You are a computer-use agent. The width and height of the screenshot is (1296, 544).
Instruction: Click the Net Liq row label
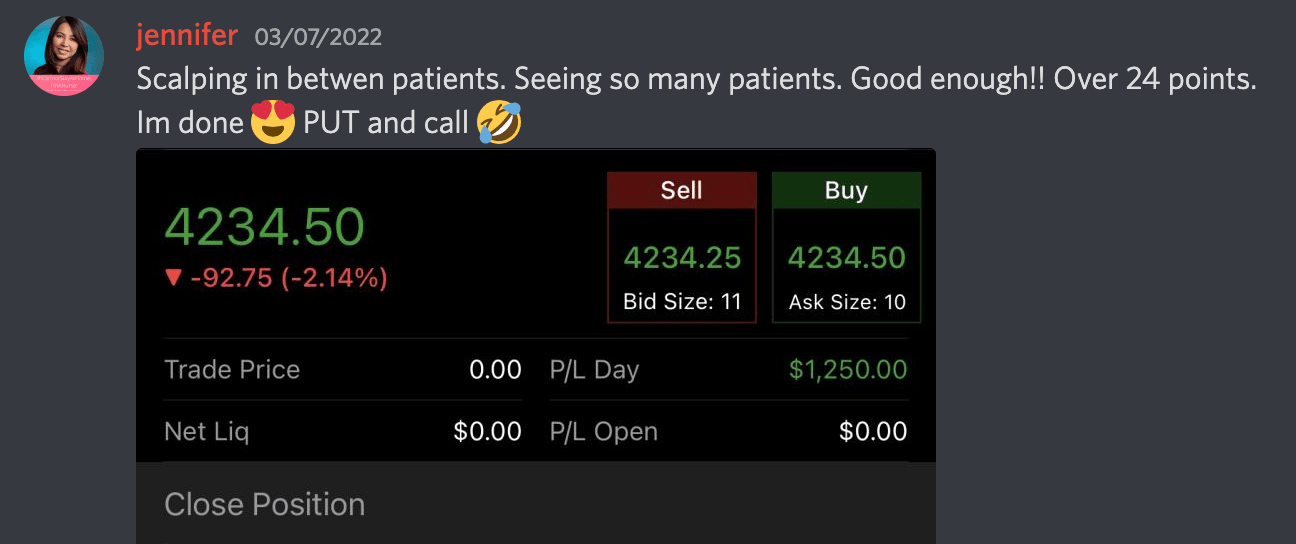click(x=206, y=432)
